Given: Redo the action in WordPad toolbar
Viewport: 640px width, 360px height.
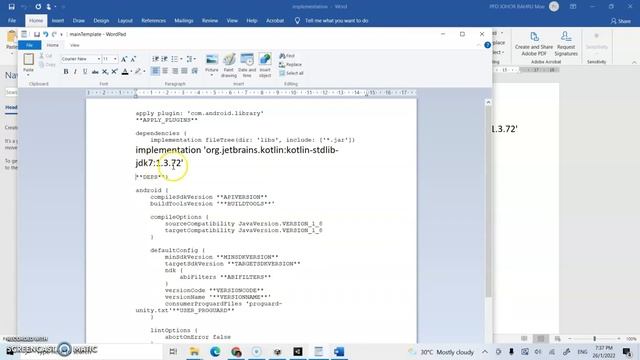Looking at the screenshot, I should point(54,34).
